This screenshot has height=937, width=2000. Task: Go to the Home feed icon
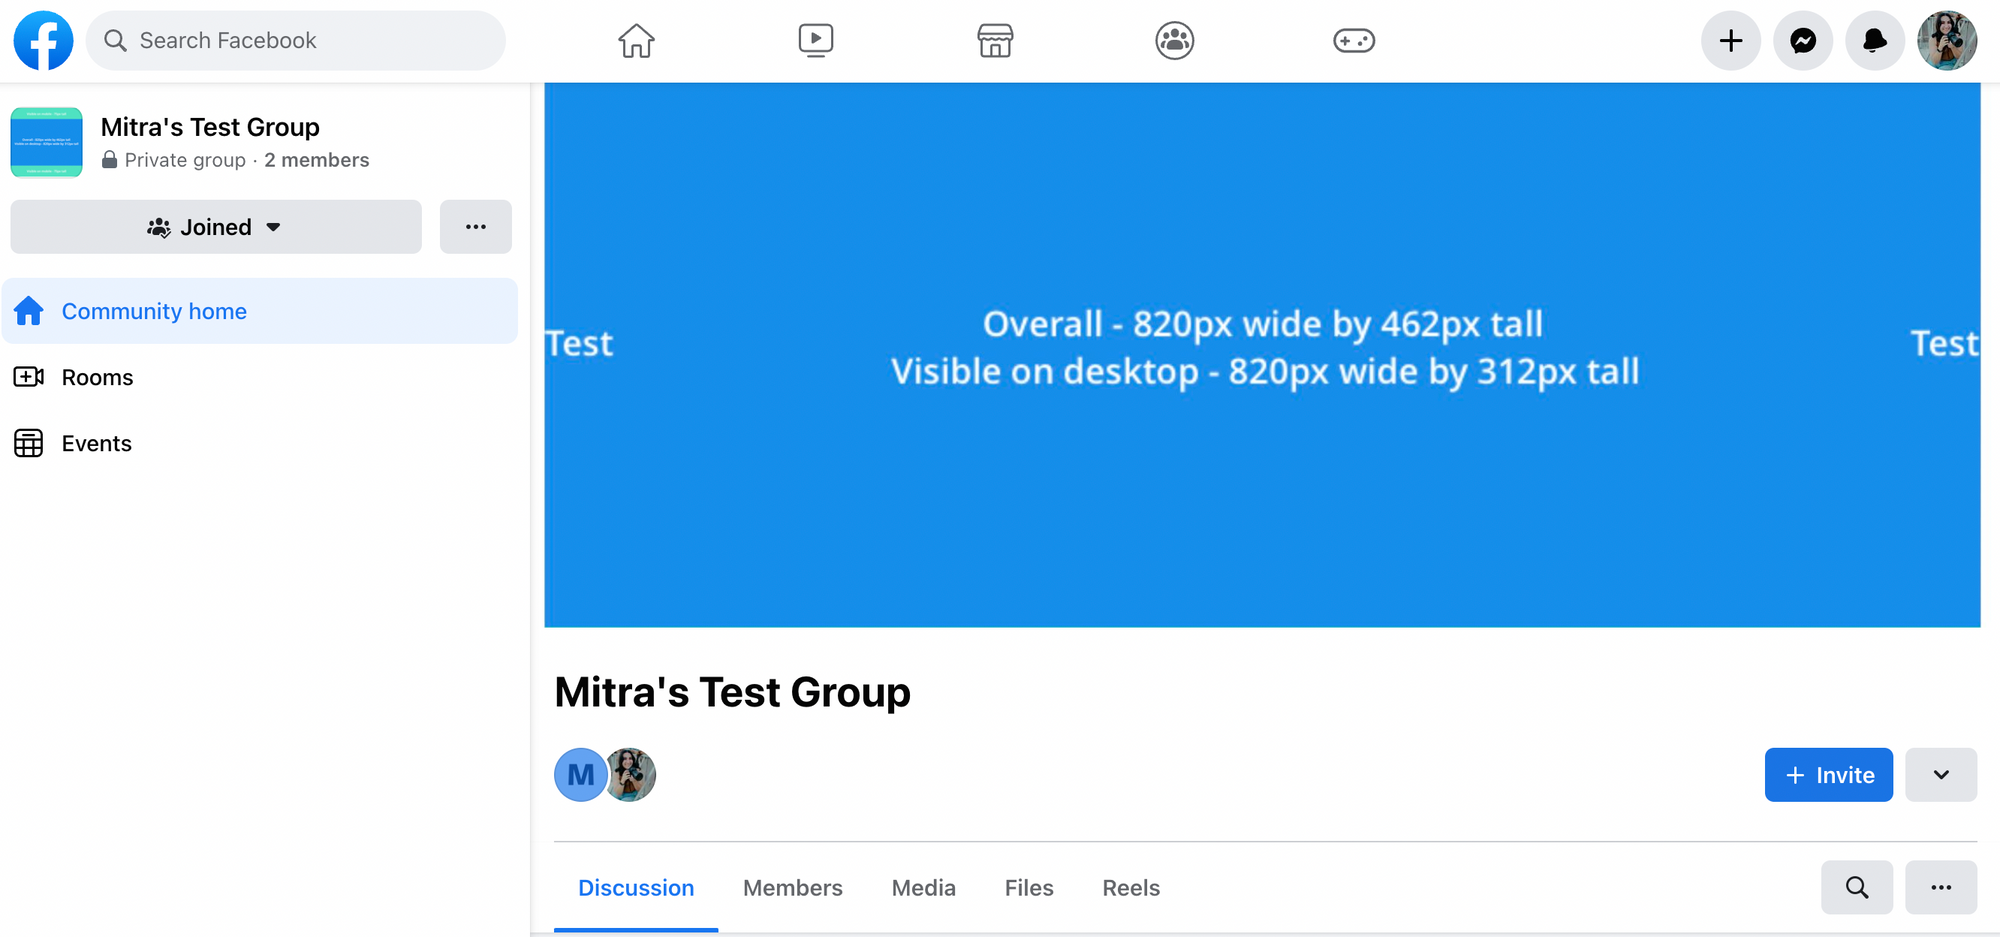[636, 41]
